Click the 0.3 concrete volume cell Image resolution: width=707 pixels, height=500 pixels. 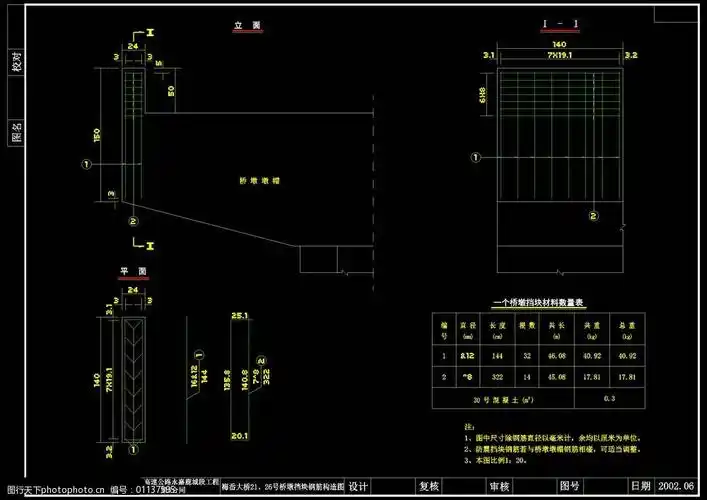coord(609,399)
